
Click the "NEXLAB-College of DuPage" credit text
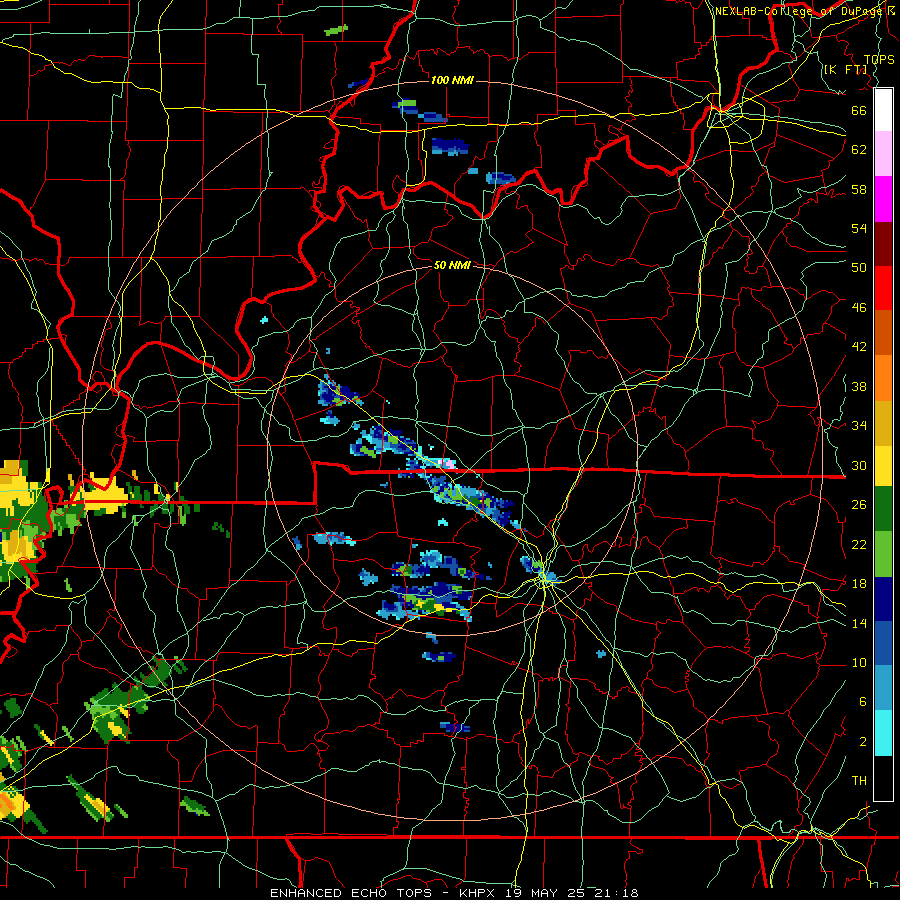[800, 11]
